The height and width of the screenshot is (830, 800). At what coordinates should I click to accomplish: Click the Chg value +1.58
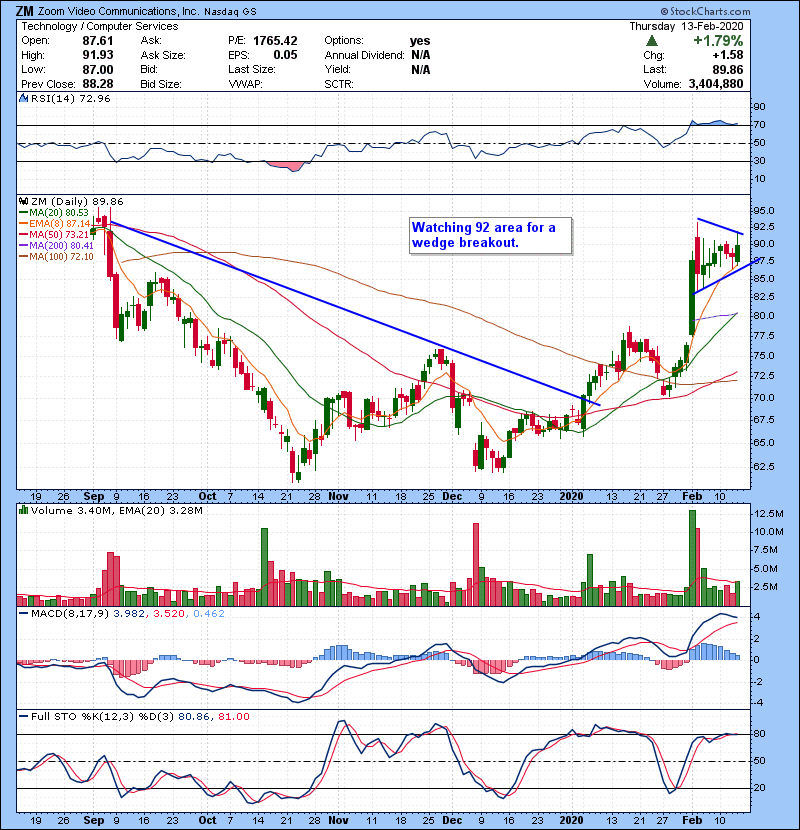727,55
